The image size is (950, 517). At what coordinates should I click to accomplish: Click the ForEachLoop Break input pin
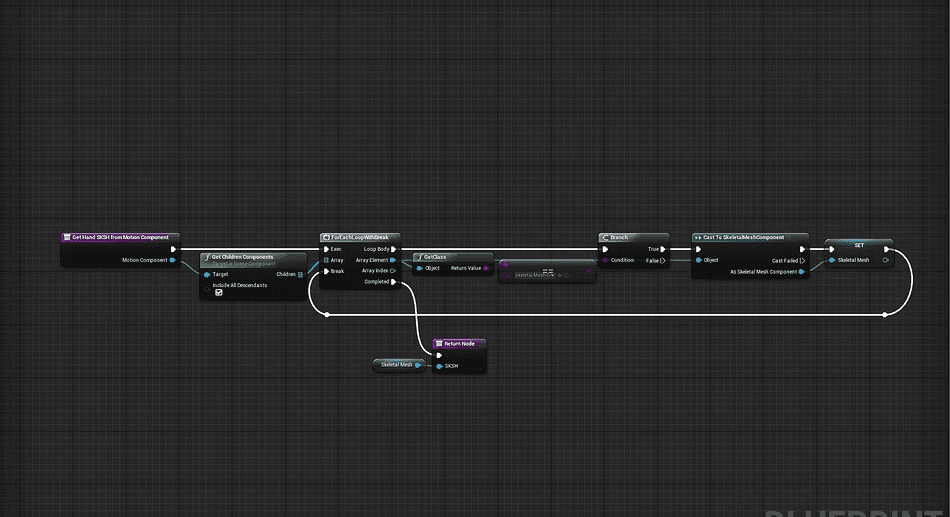(x=327, y=271)
